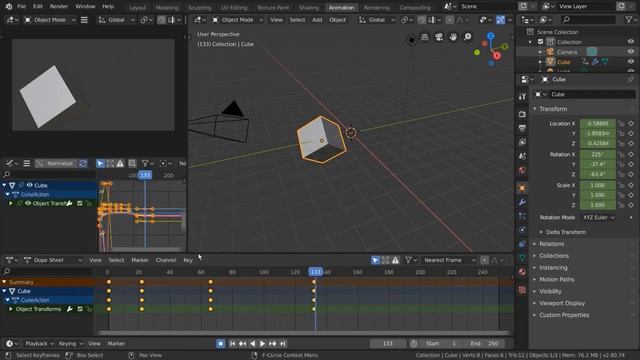640x360 pixels.
Task: Open the Modifiers (wrench) properties tab
Action: pyautogui.click(x=522, y=202)
